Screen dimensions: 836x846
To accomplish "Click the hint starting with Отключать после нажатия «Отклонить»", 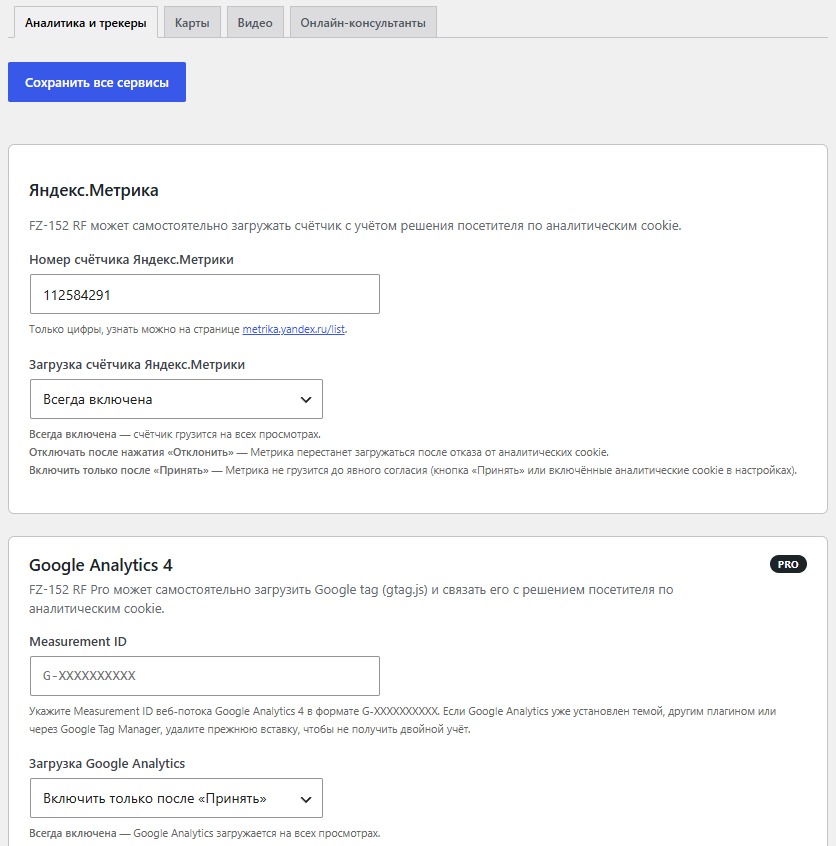I will 319,452.
